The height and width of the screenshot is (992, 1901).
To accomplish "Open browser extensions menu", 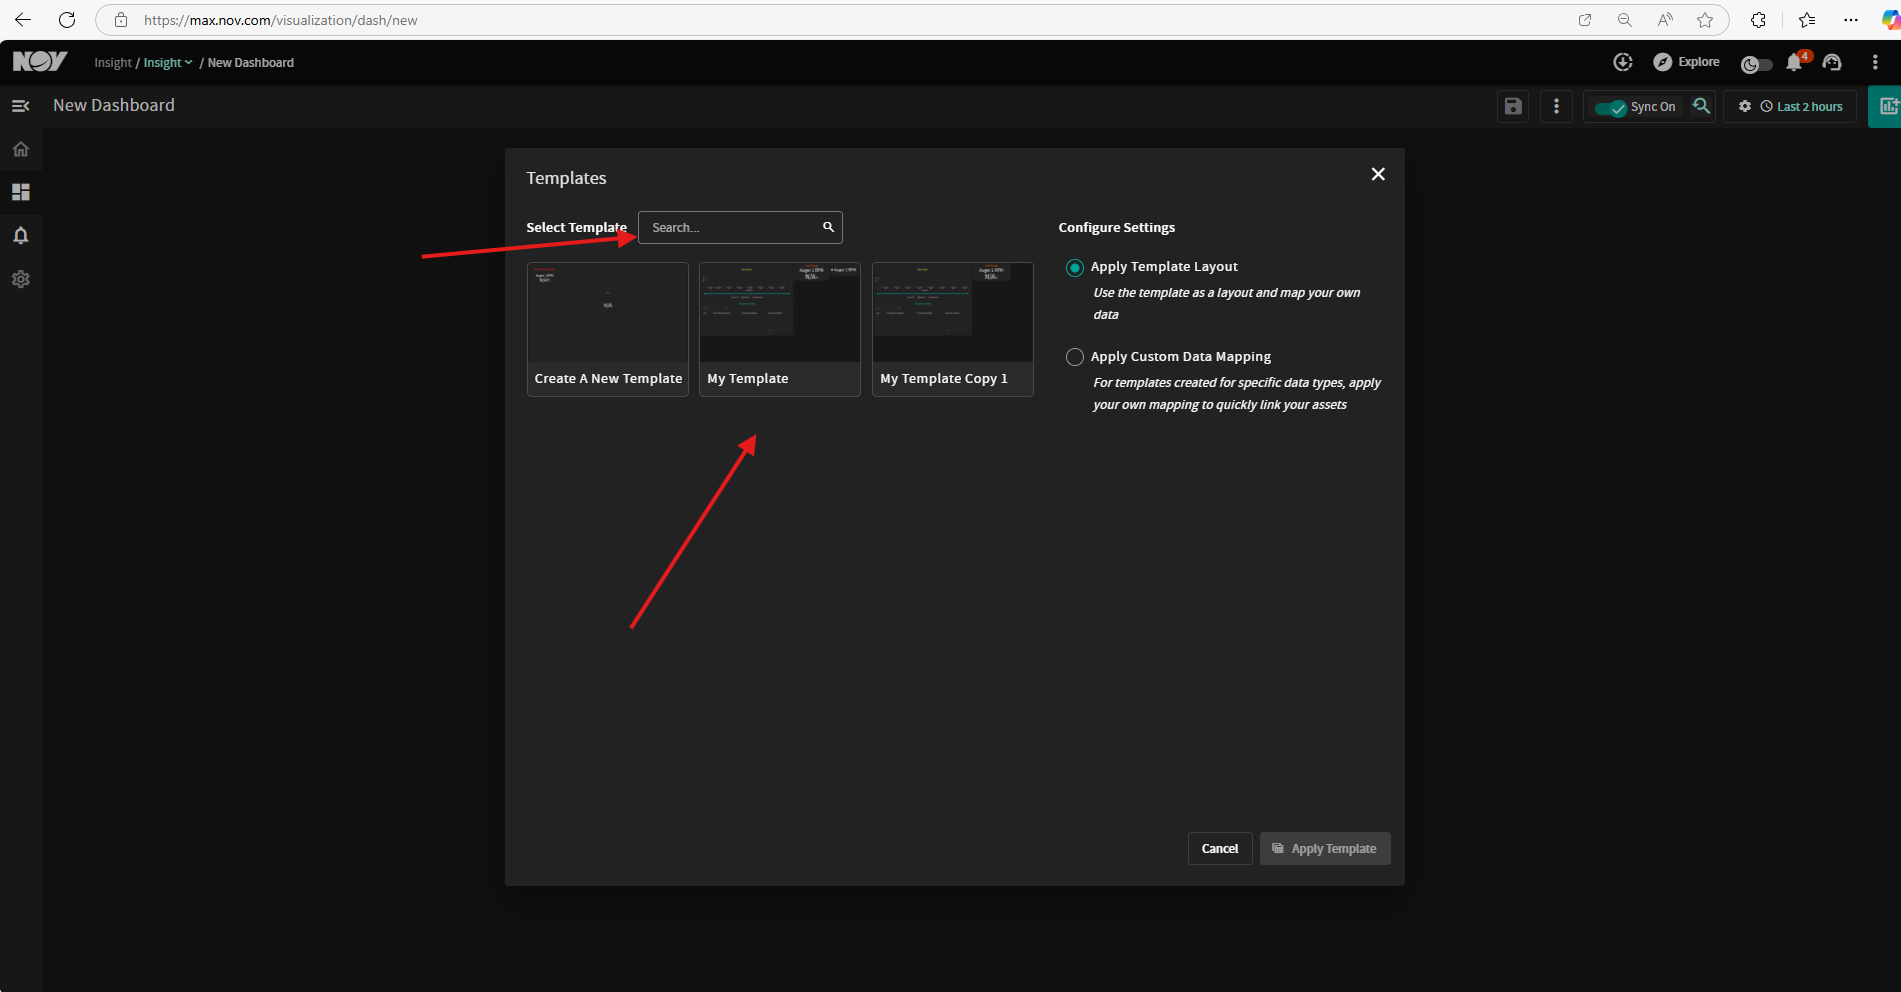I will coord(1758,20).
